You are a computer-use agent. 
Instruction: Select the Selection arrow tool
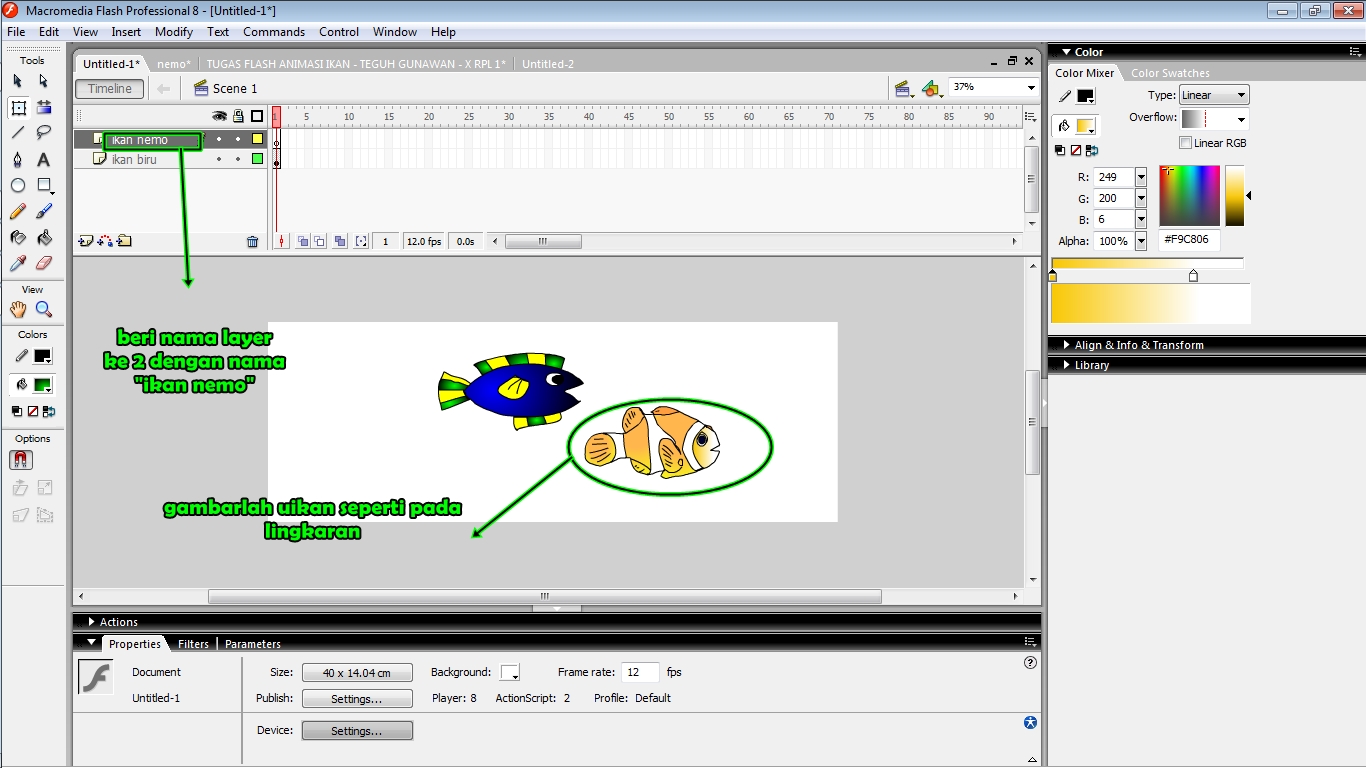(18, 81)
